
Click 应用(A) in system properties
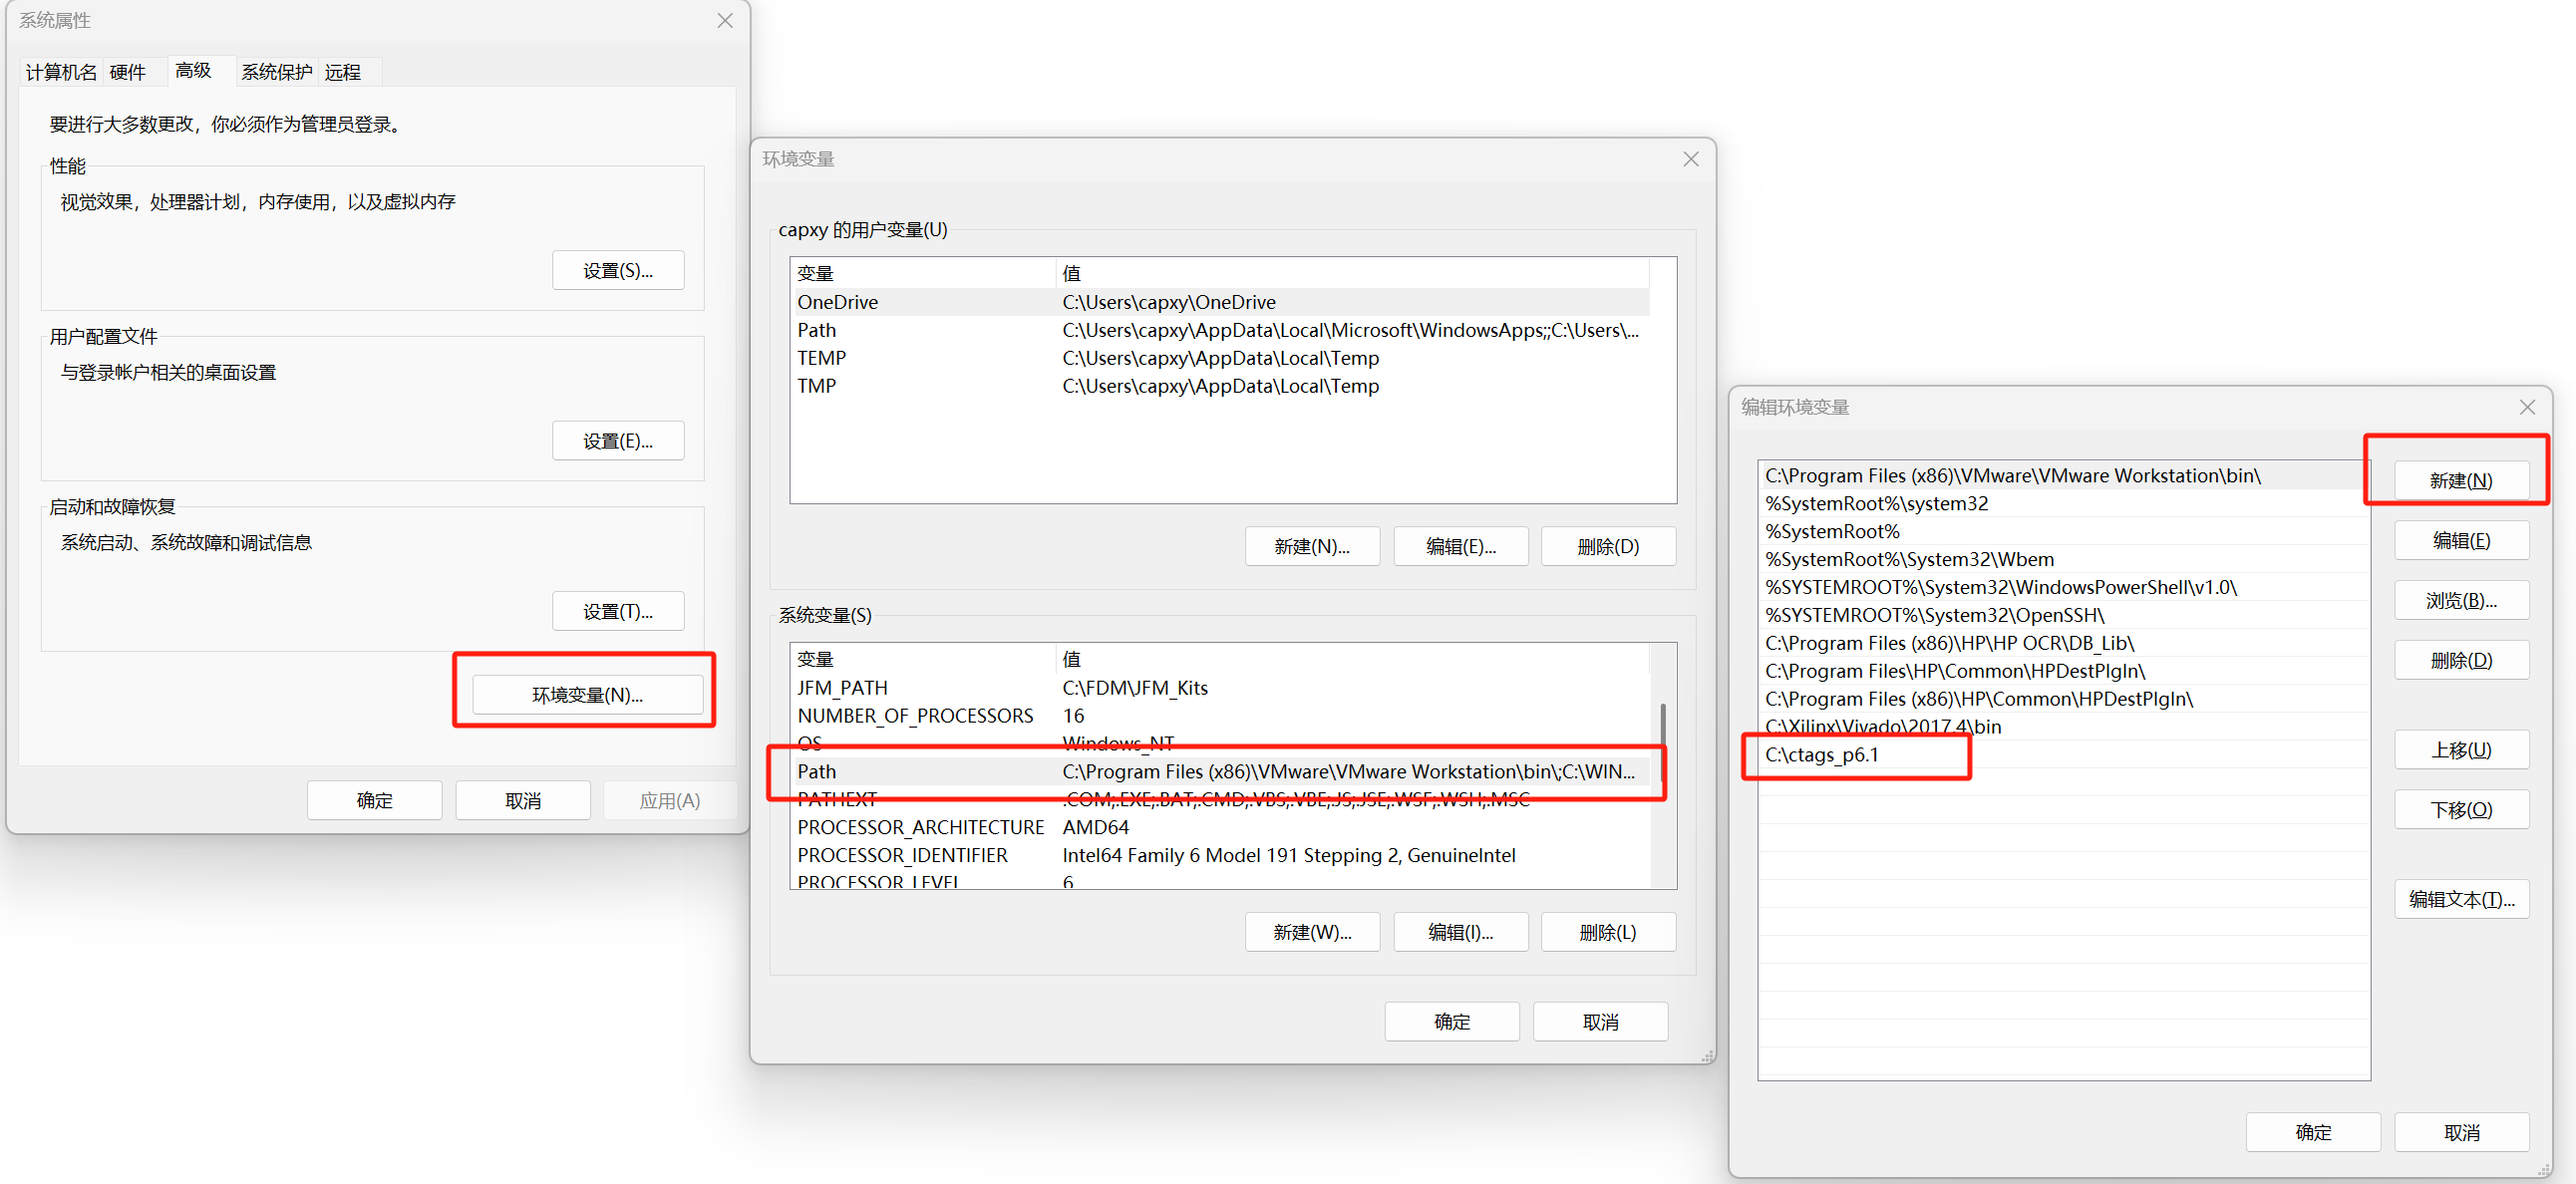669,799
